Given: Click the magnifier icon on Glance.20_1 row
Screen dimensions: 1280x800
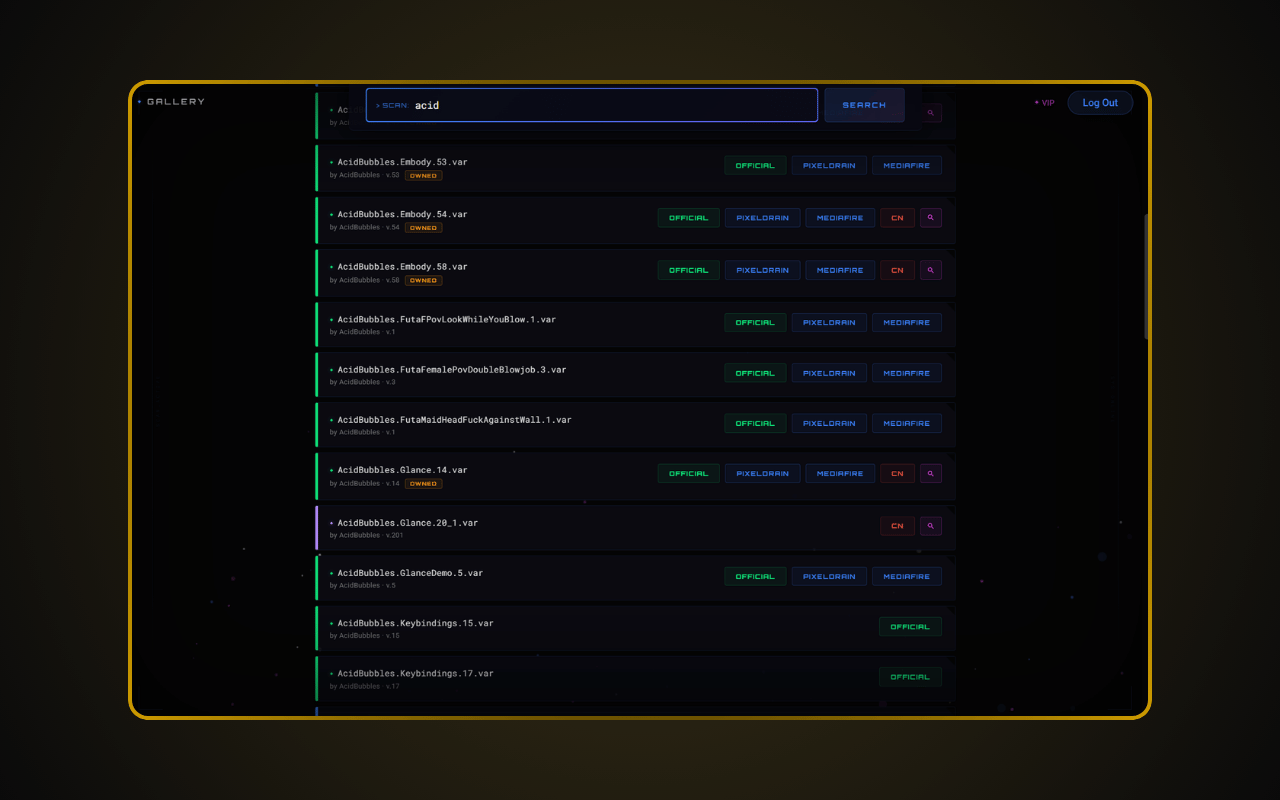Looking at the screenshot, I should point(930,526).
